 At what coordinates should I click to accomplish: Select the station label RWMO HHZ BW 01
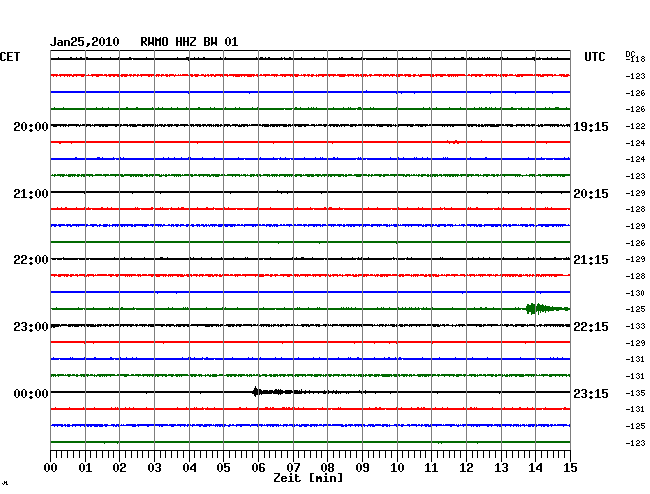coord(189,42)
